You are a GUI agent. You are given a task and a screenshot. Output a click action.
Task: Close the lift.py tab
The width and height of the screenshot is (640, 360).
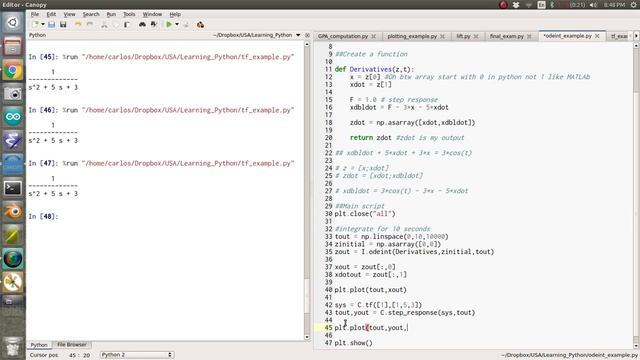click(x=476, y=36)
